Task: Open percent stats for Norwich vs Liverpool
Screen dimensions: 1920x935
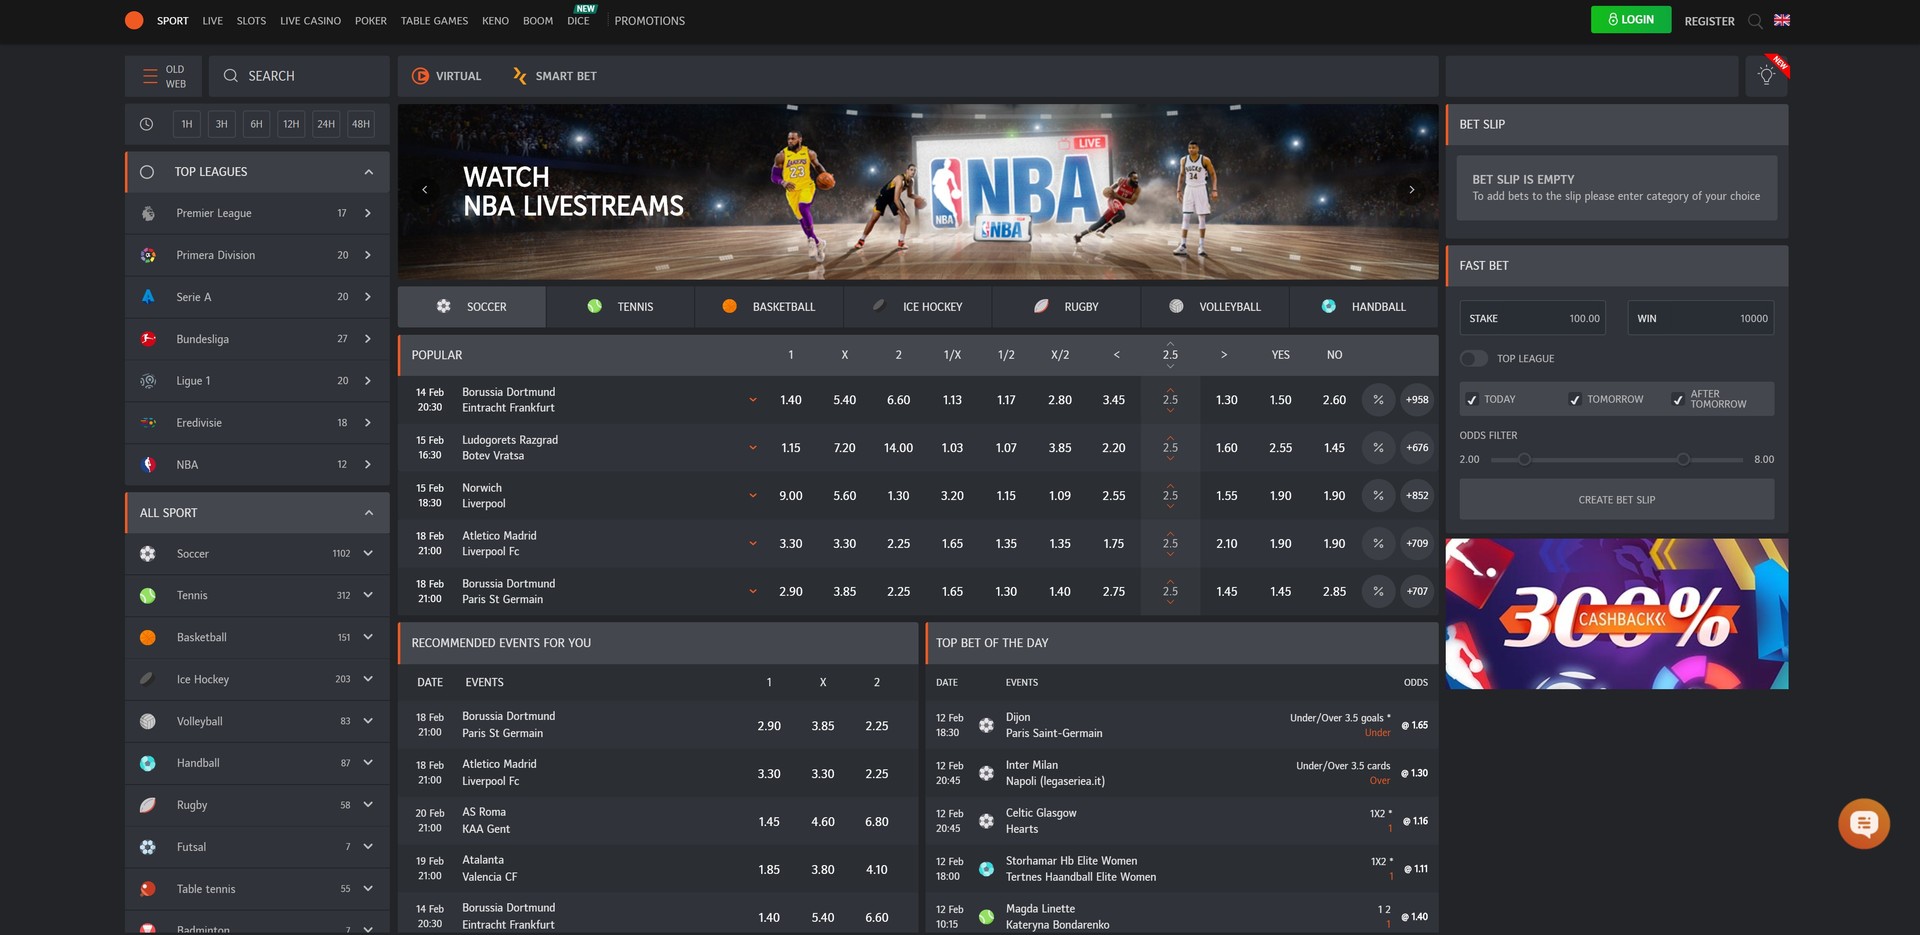Action: [1378, 496]
